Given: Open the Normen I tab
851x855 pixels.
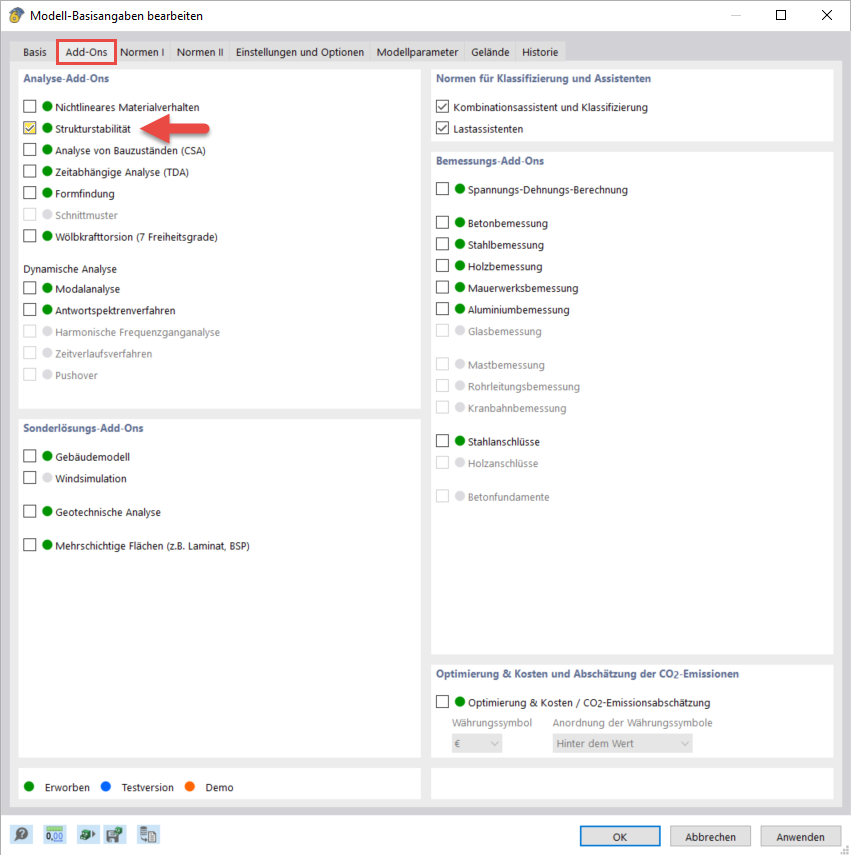Looking at the screenshot, I should [142, 52].
